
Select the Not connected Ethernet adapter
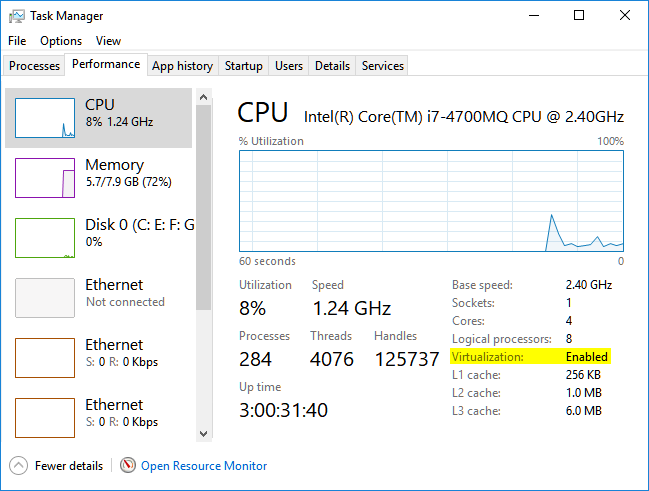(99, 298)
